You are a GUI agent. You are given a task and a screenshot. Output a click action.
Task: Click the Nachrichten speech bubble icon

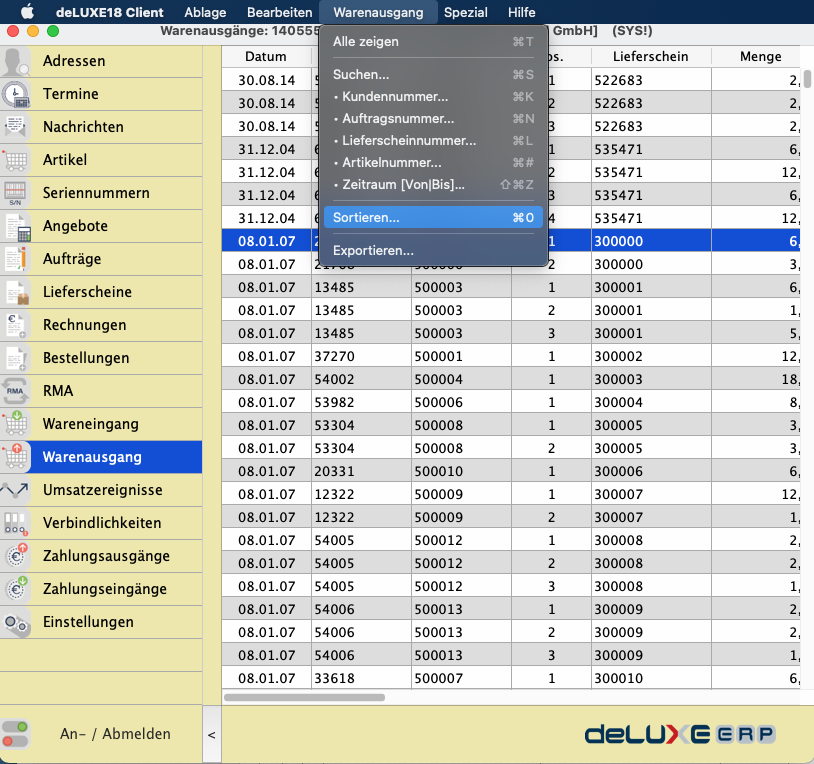tap(16, 128)
